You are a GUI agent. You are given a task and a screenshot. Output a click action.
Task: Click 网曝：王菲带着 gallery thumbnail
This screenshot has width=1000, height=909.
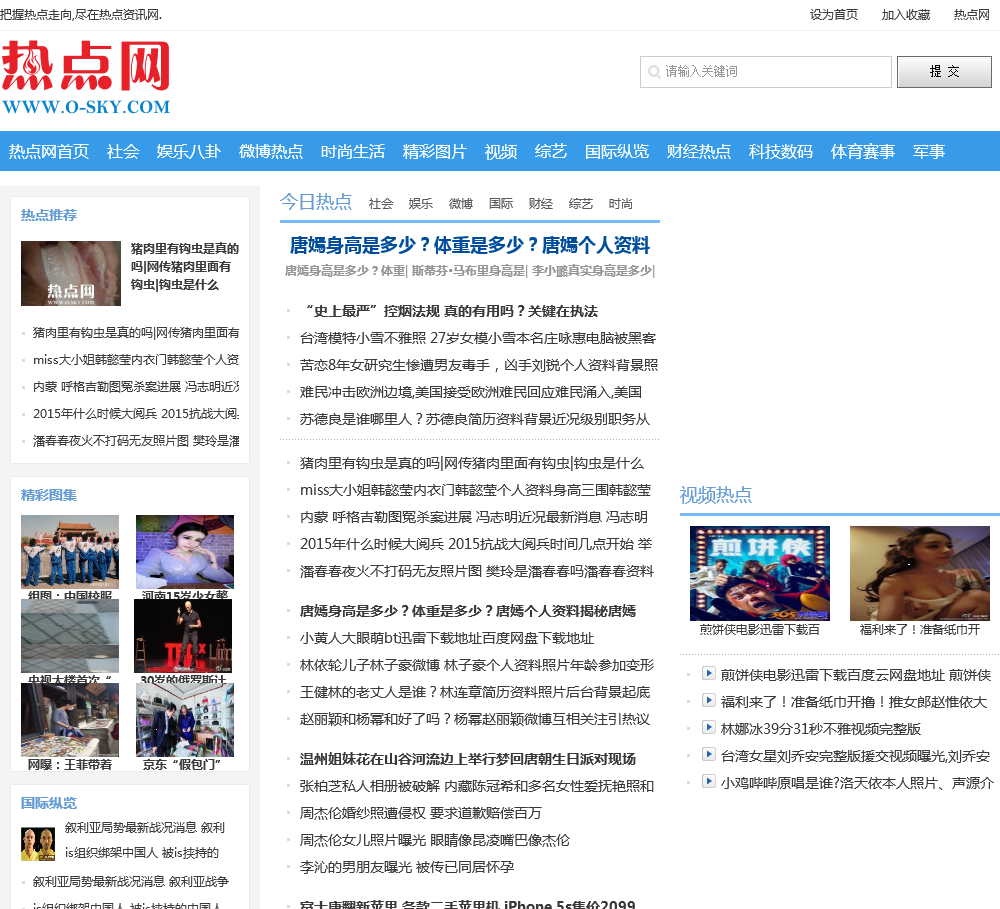point(70,720)
